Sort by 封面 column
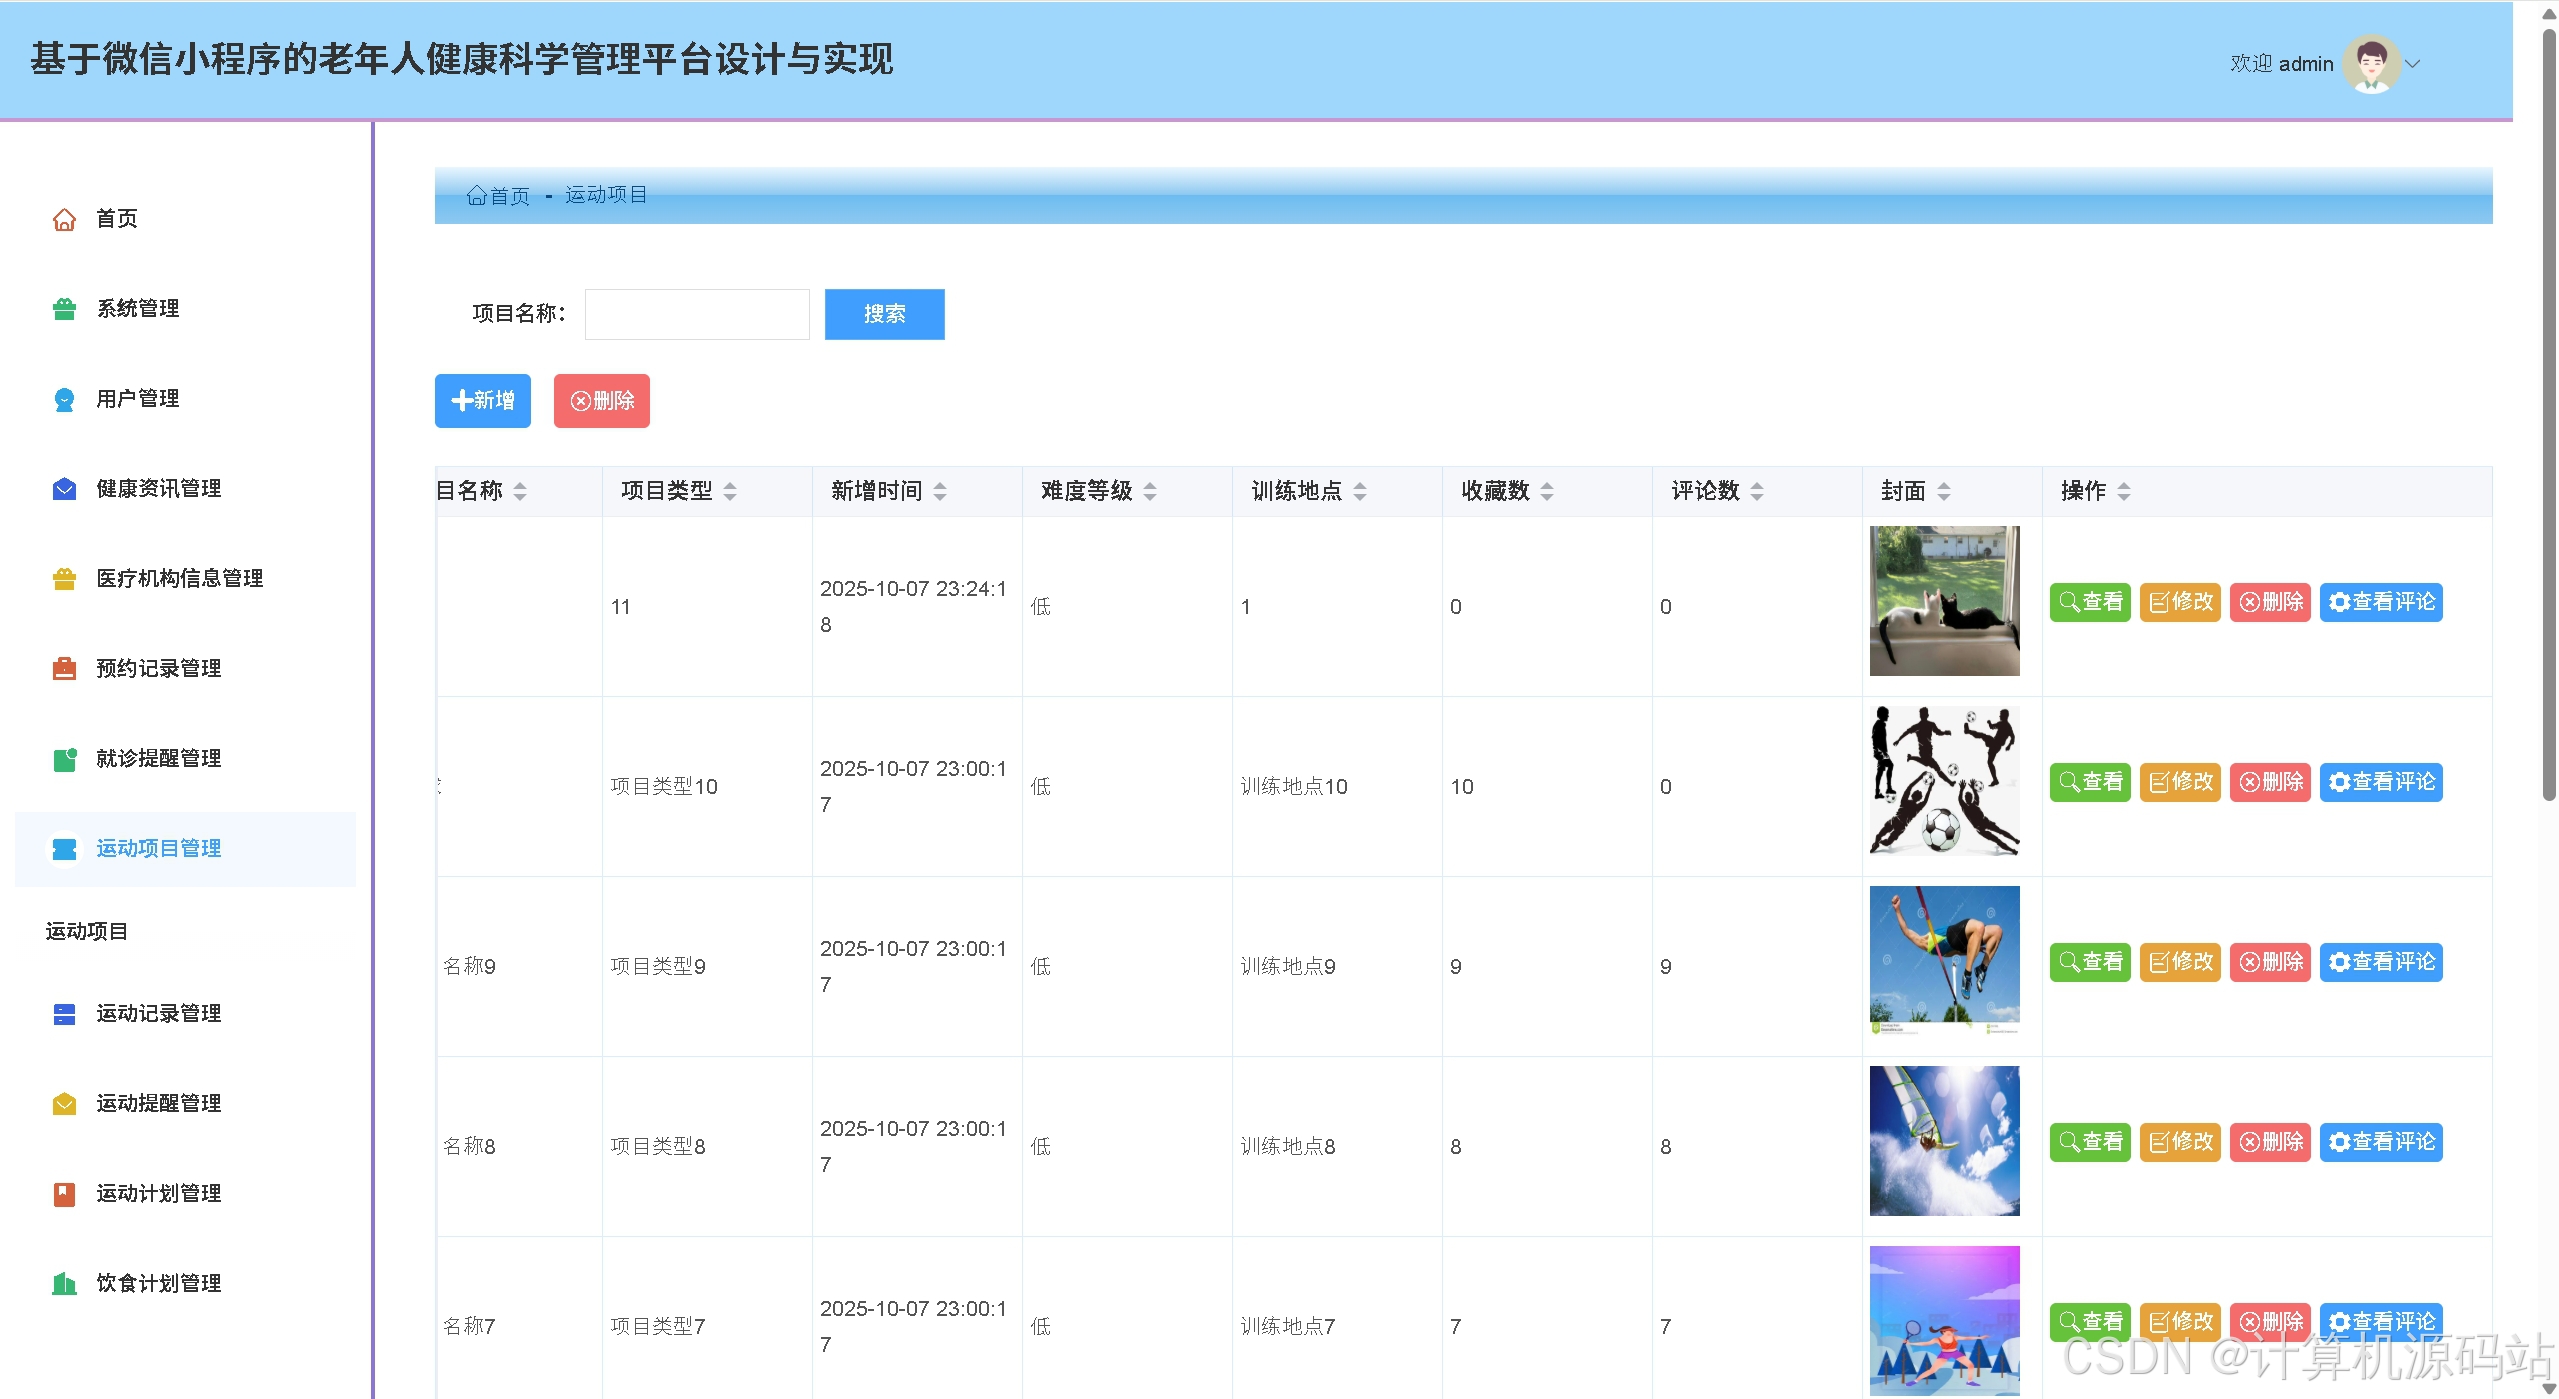Image resolution: width=2559 pixels, height=1399 pixels. point(1944,491)
